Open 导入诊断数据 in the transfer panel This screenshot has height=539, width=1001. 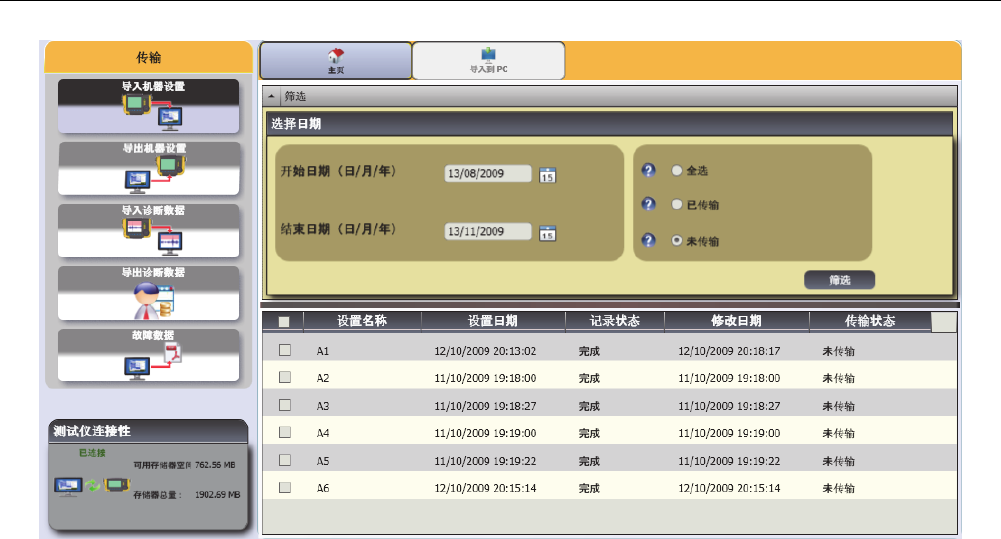(x=149, y=231)
